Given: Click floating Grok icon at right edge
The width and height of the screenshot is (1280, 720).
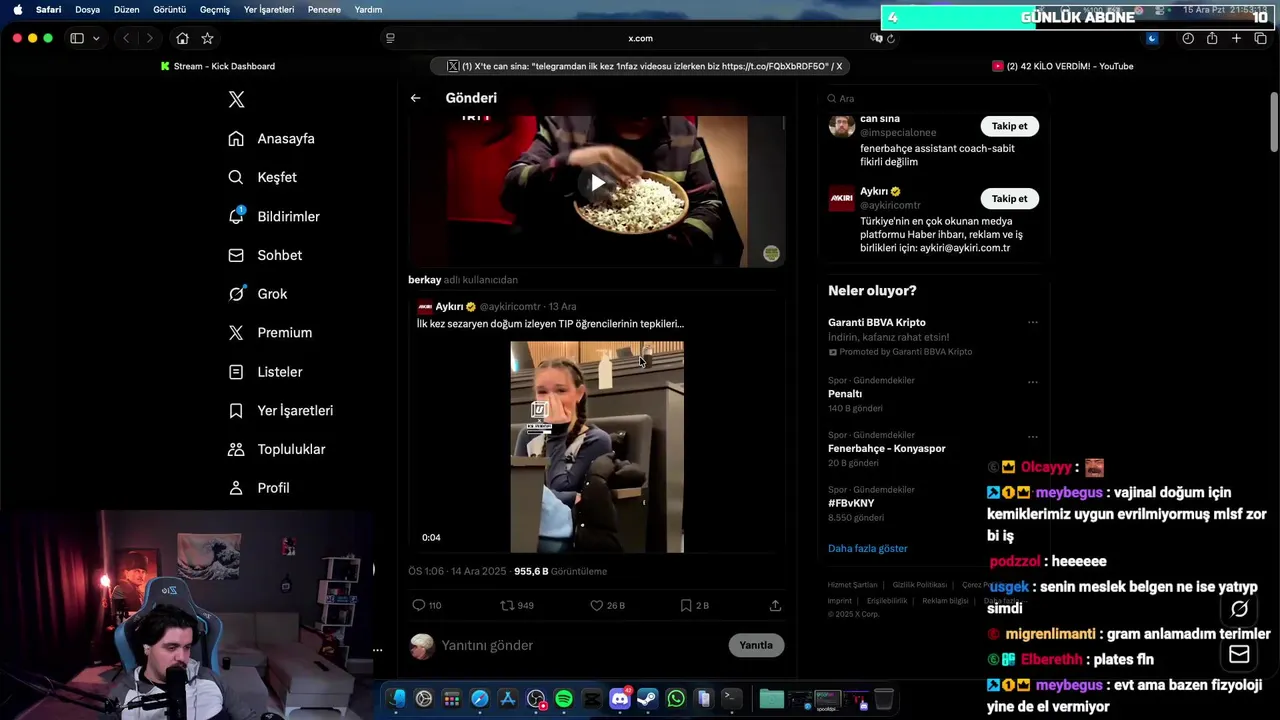Looking at the screenshot, I should point(1239,609).
